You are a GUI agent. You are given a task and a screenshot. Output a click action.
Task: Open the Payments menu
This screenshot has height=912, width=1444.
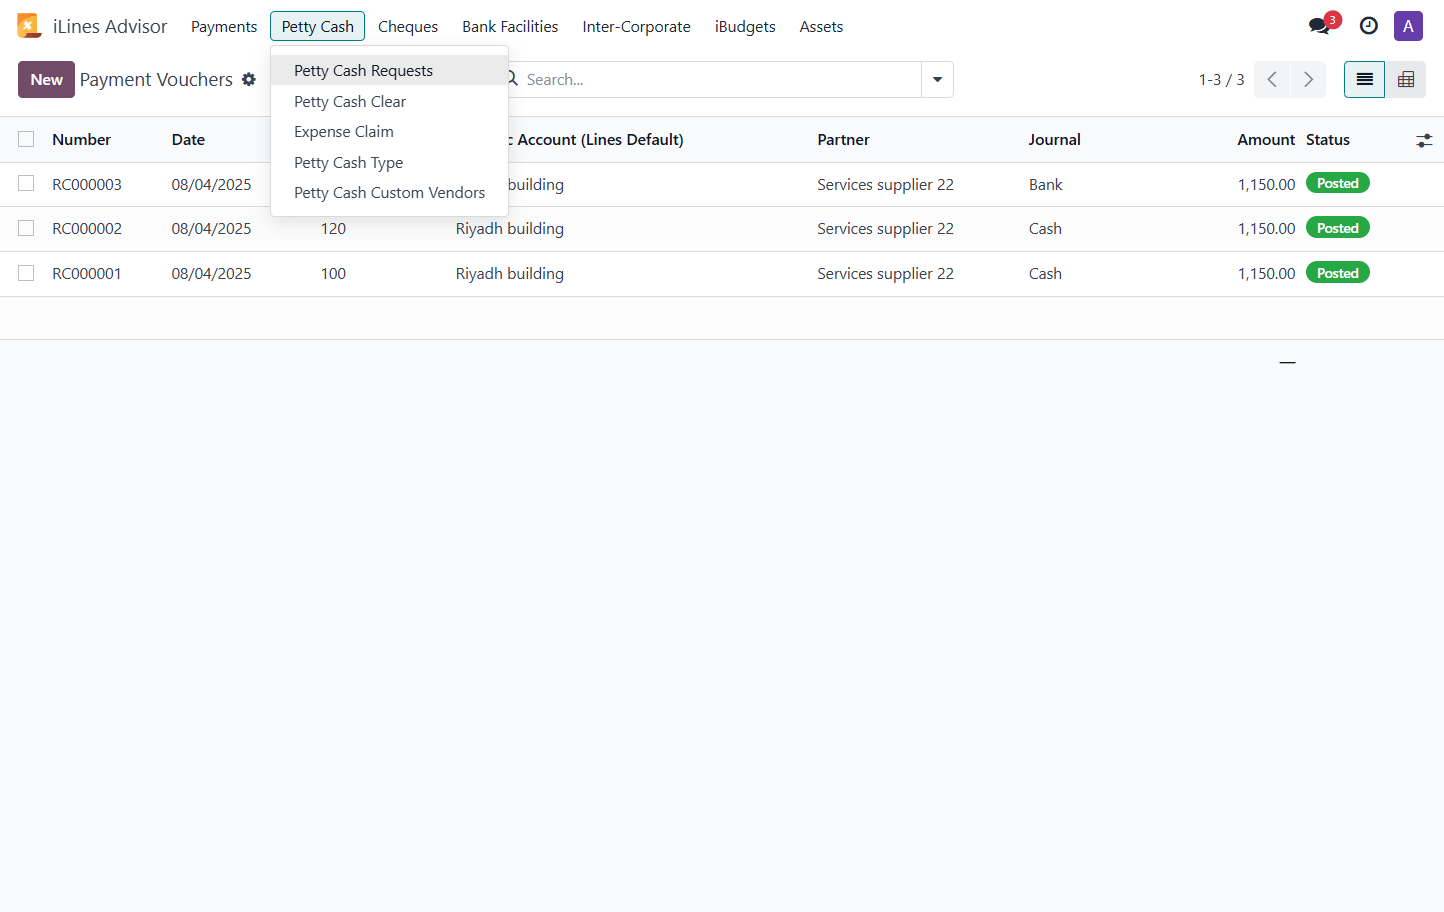(224, 26)
